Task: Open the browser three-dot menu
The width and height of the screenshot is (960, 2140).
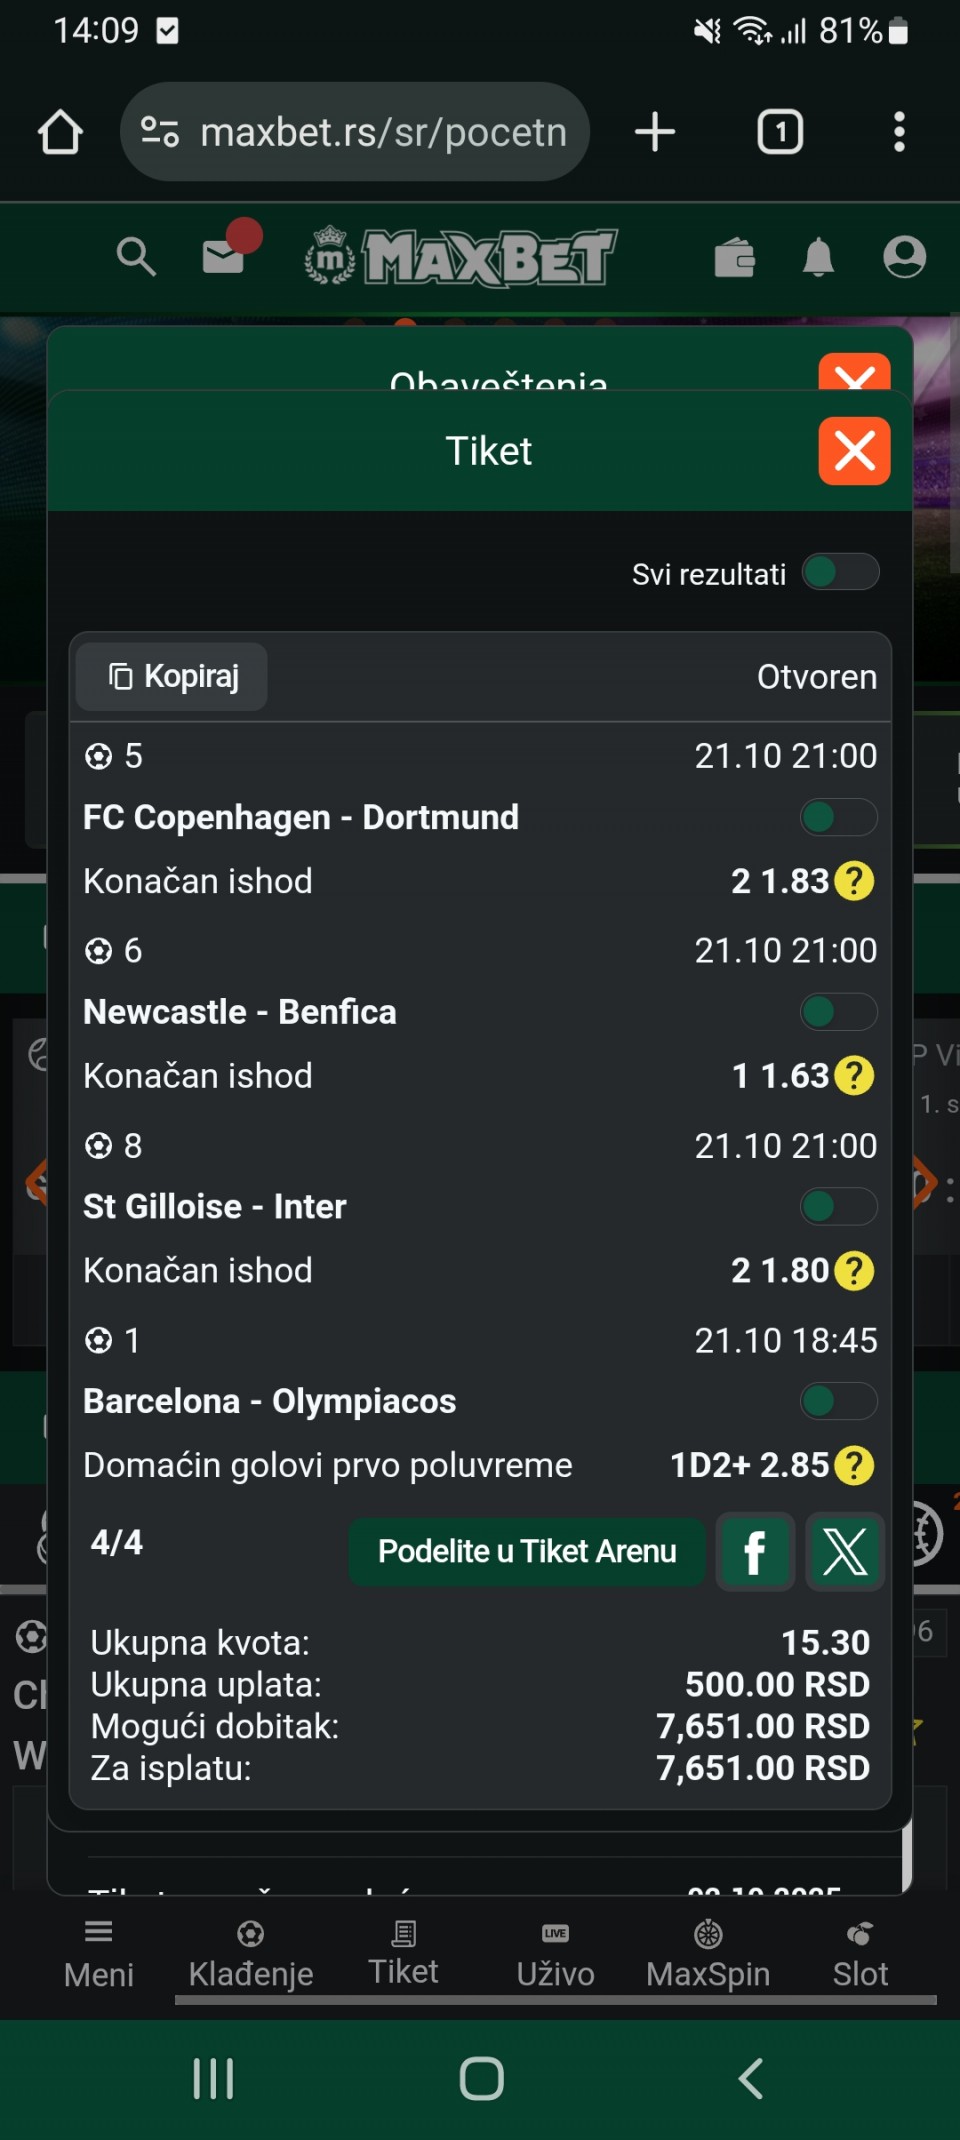Action: click(899, 132)
